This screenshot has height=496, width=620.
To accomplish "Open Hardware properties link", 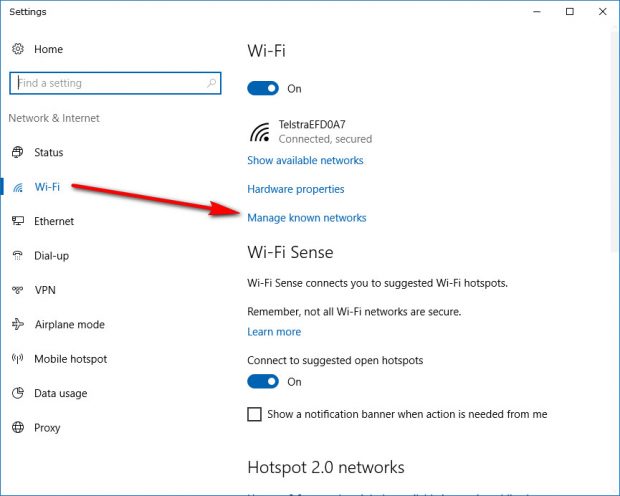I will [x=295, y=189].
